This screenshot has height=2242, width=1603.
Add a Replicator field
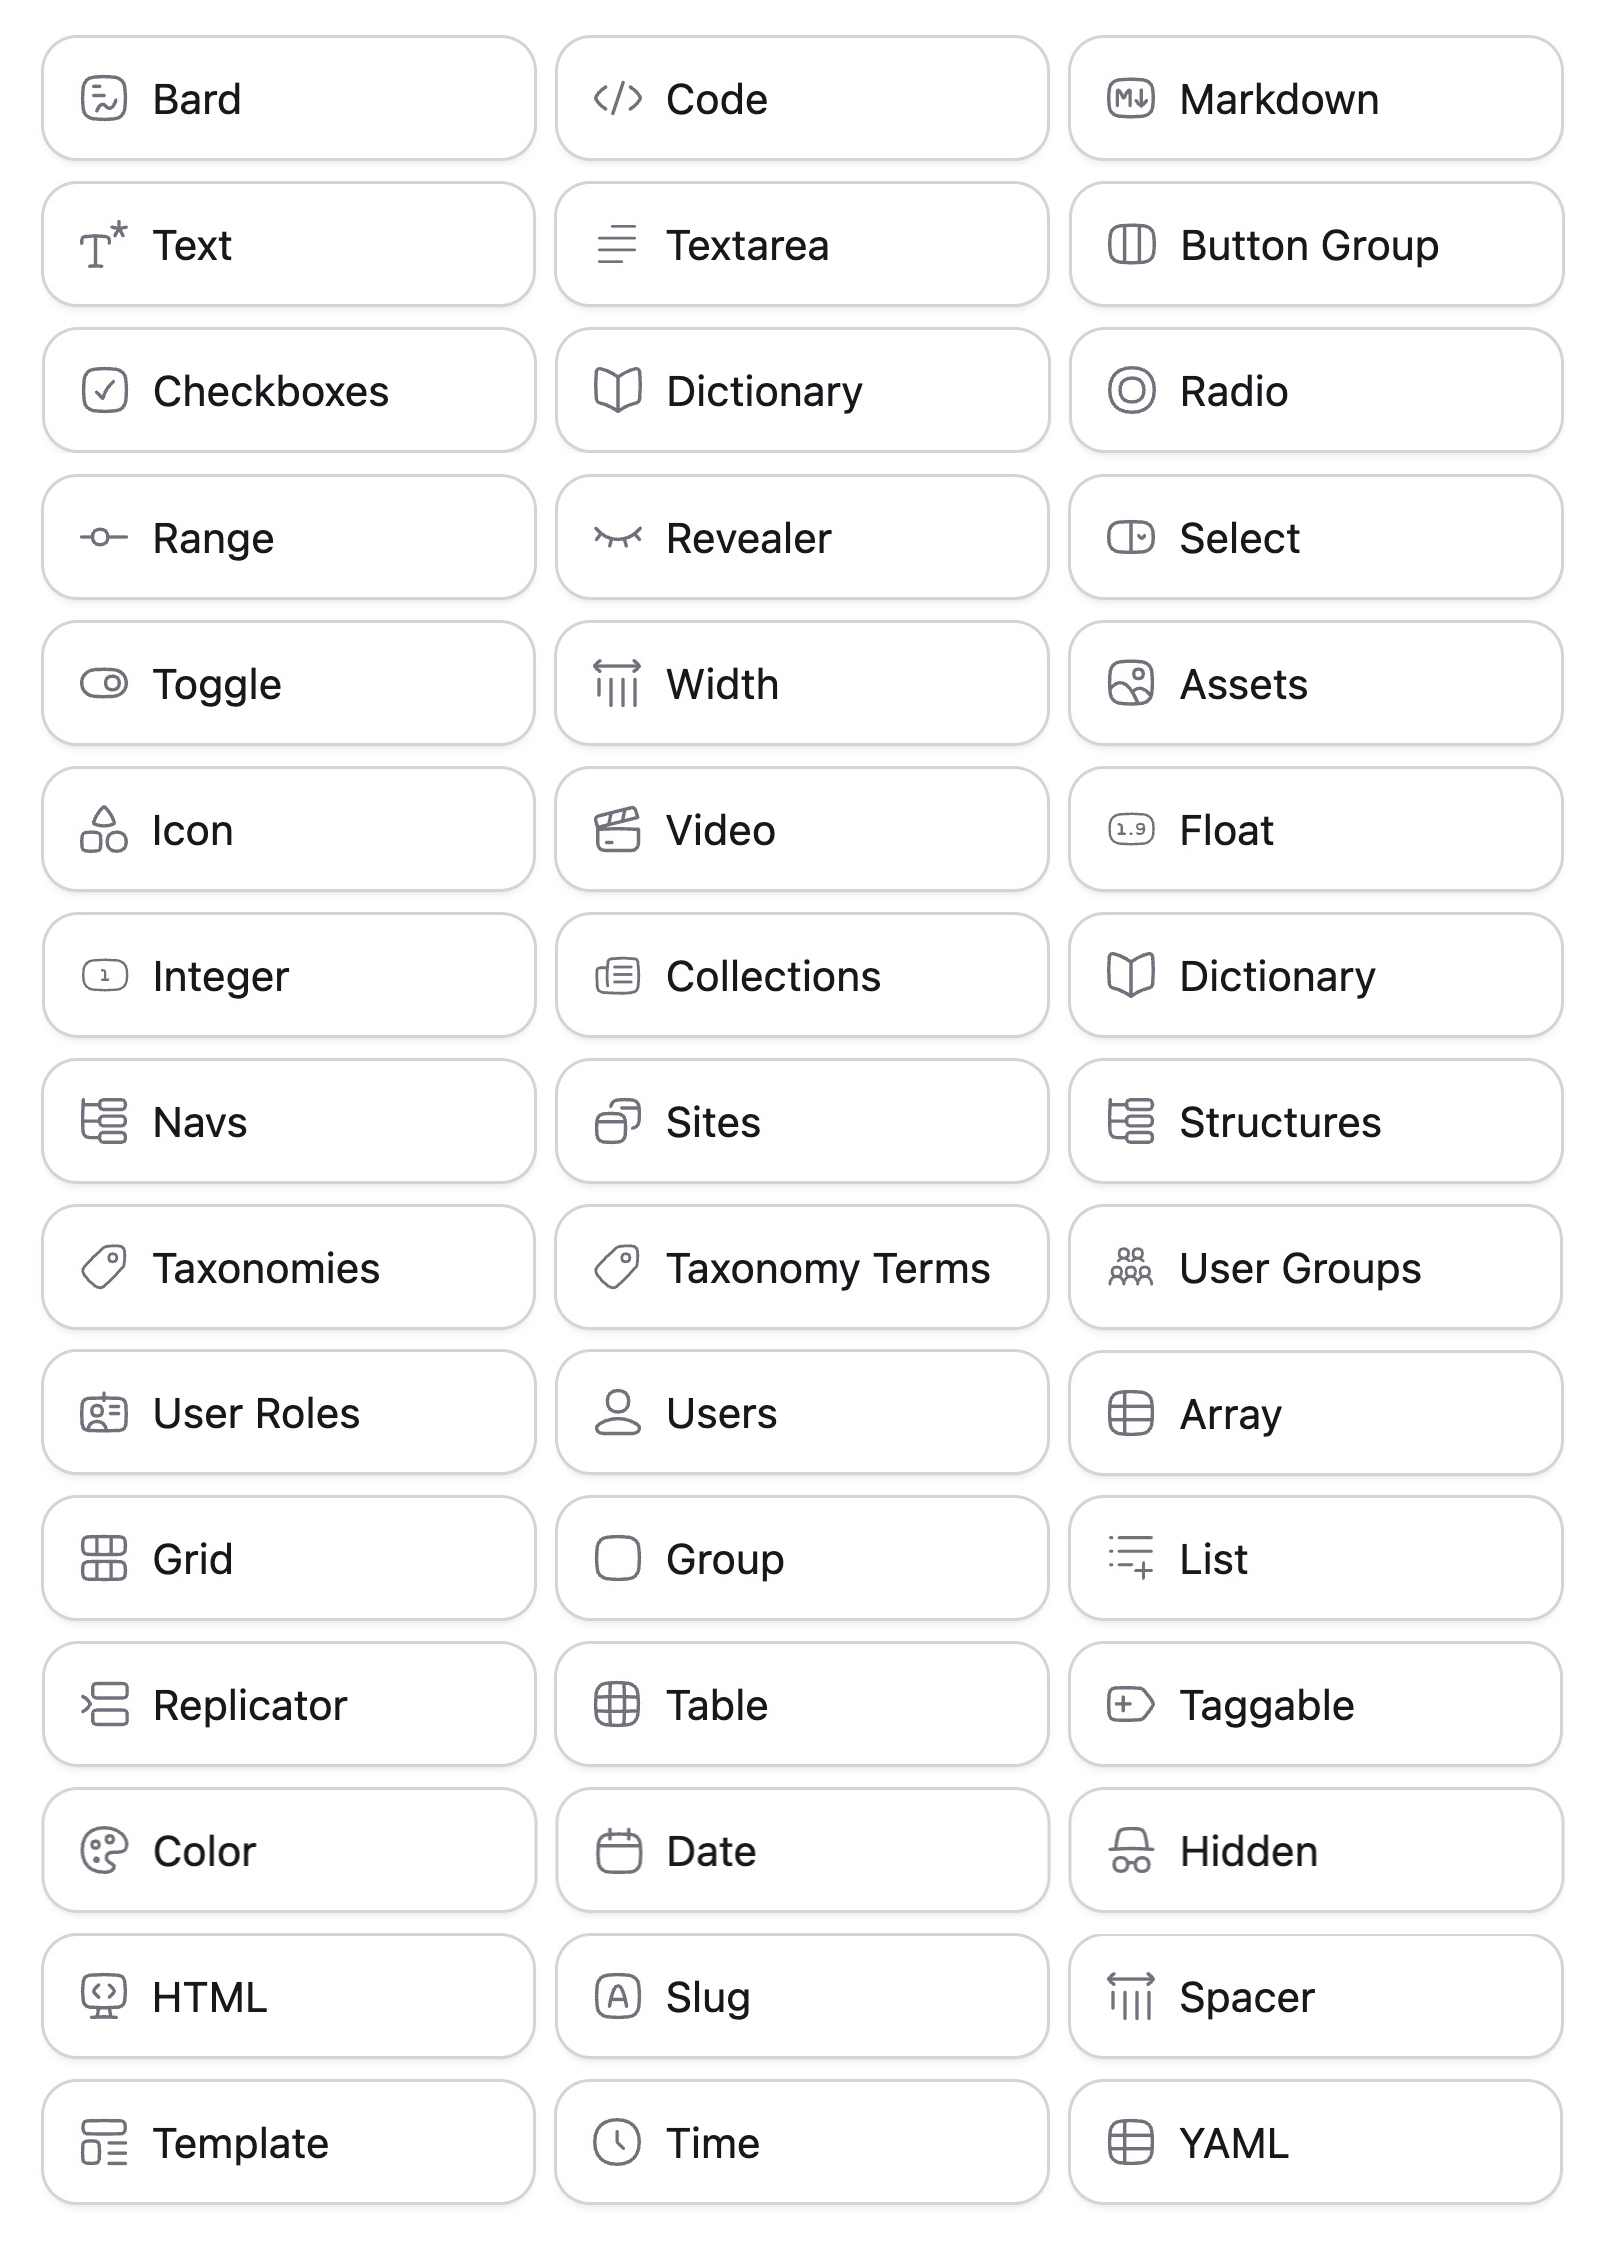tap(288, 1705)
